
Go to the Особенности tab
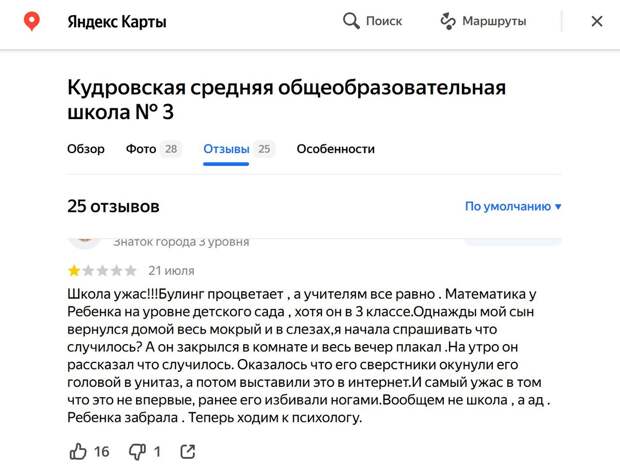pos(335,149)
